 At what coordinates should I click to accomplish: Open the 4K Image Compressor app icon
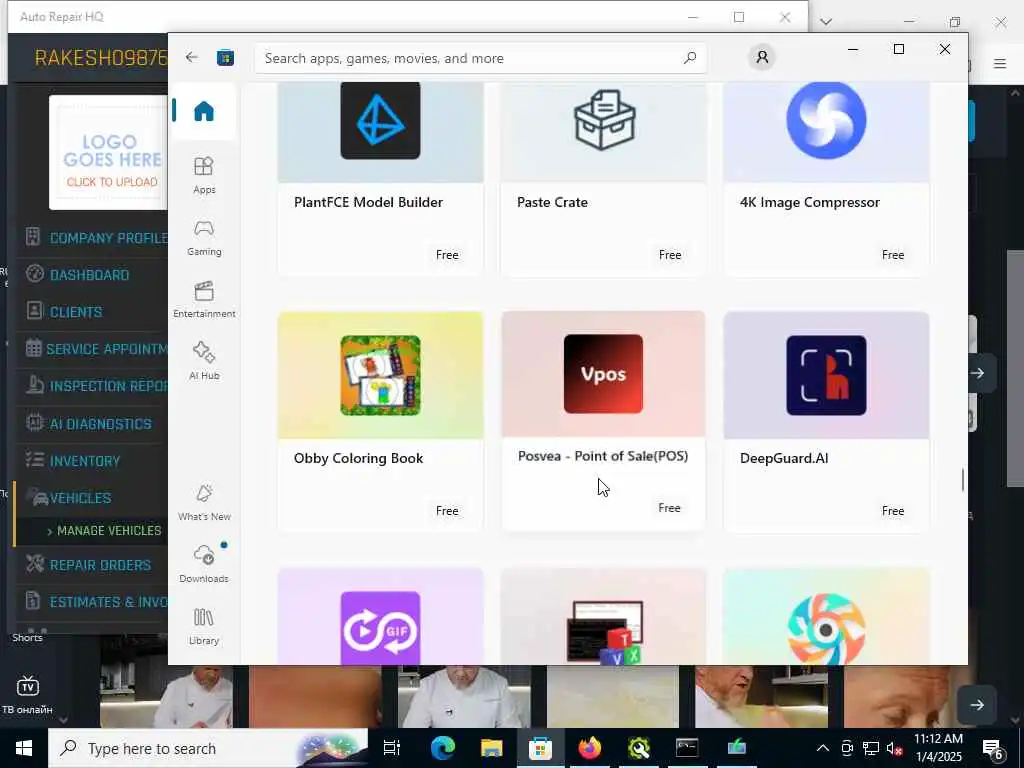pos(826,120)
